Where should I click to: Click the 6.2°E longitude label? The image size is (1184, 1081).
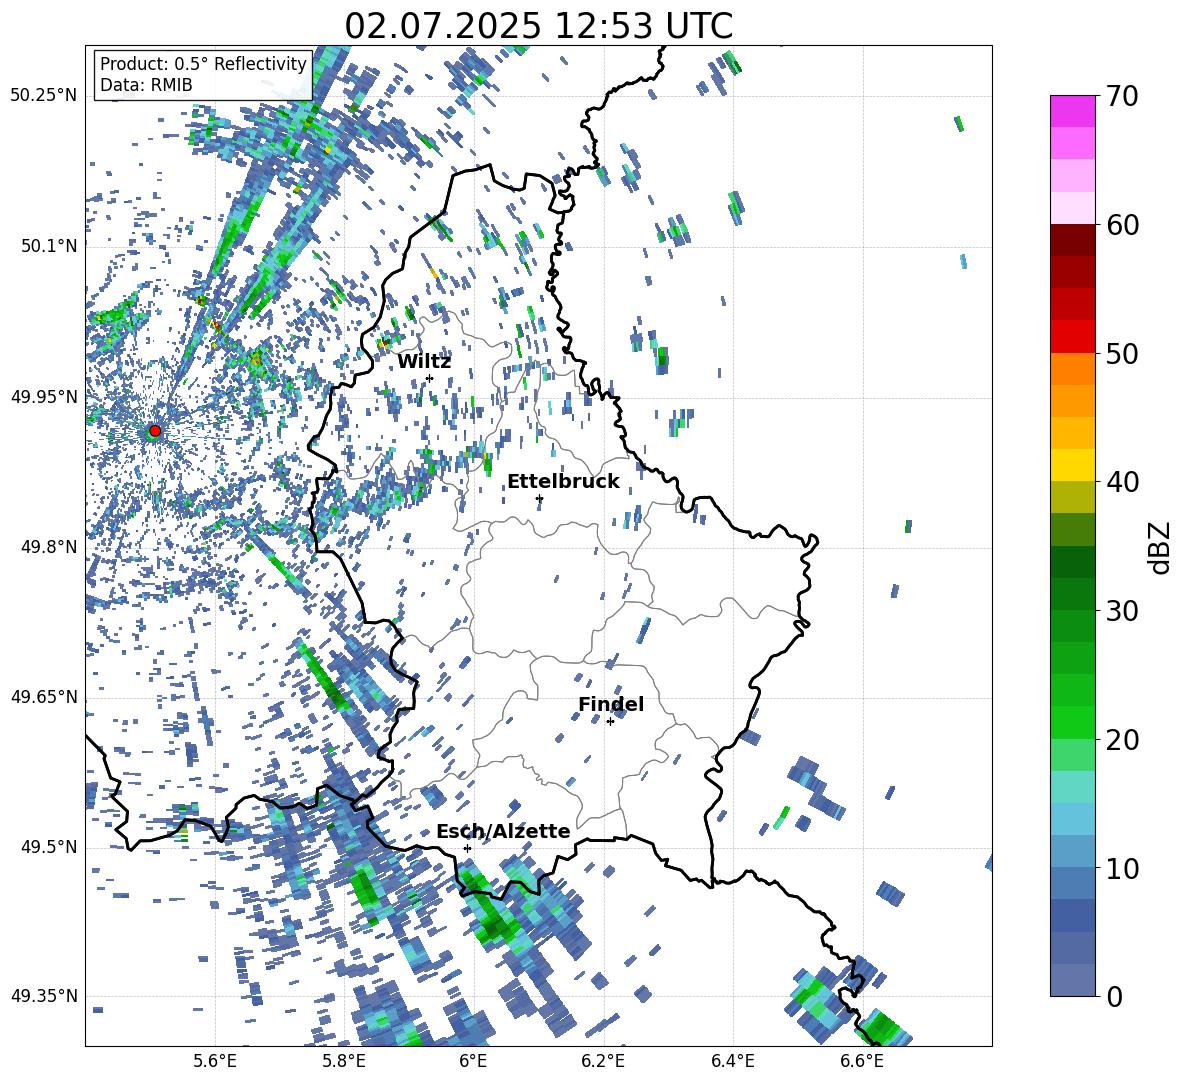pos(603,1062)
